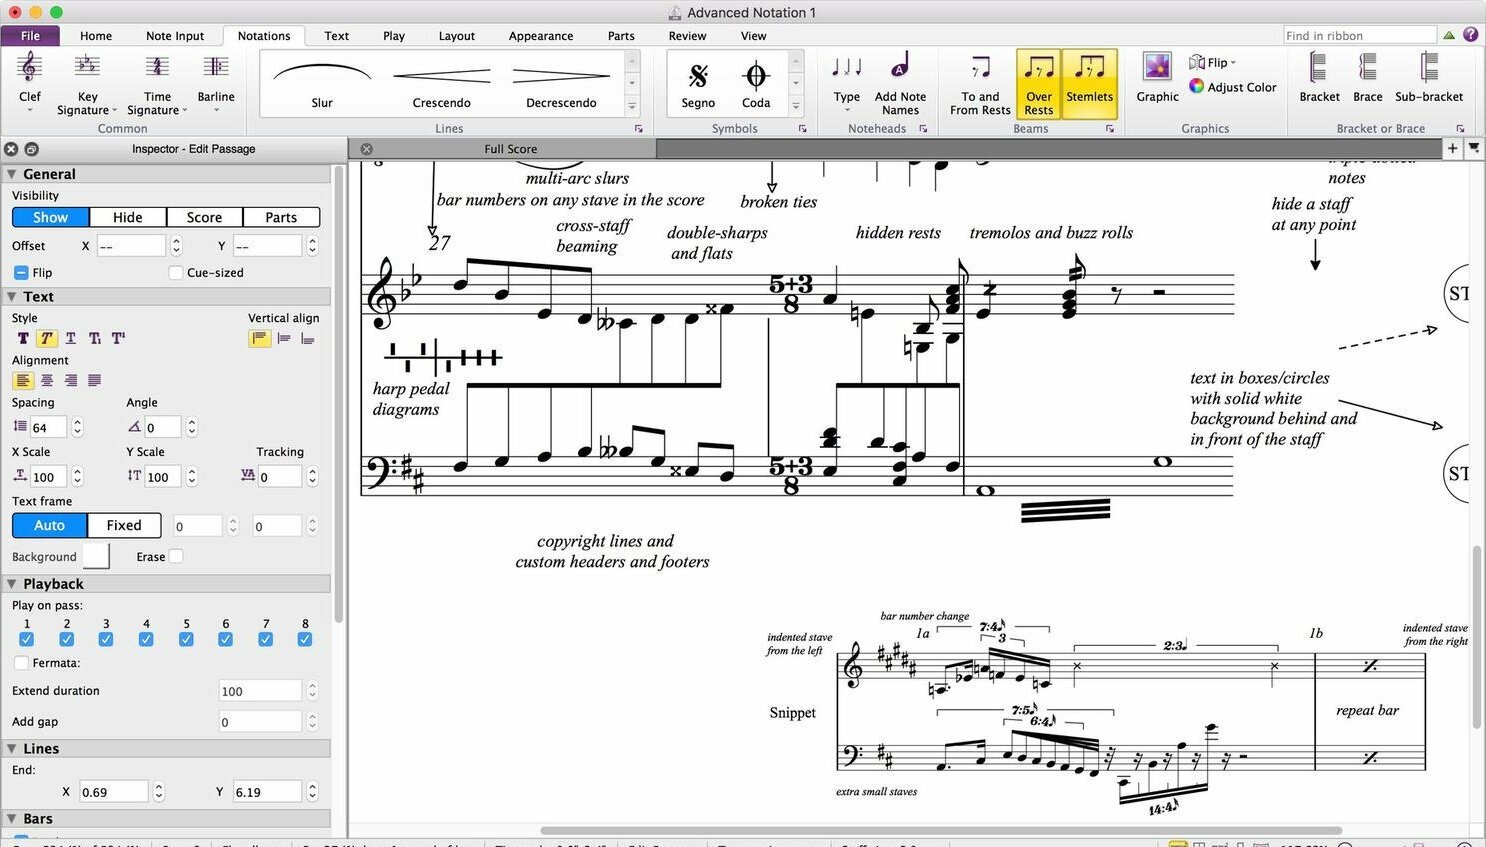Uncheck play on pass 4

[x=146, y=640]
